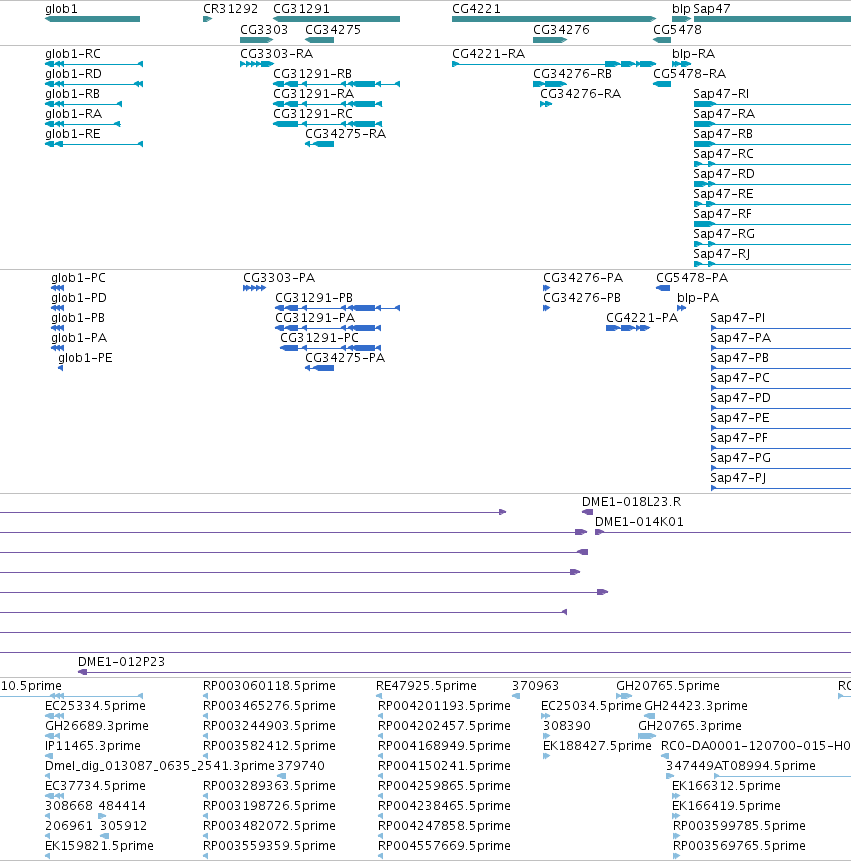The height and width of the screenshot is (861, 851).
Task: Select EST EK188427.5prime
Action: [597, 746]
